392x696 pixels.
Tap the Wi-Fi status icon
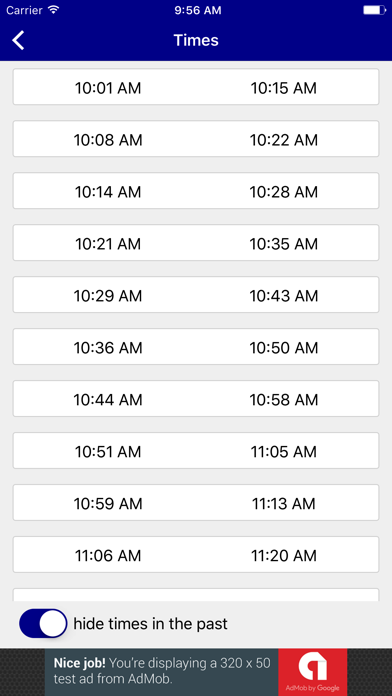(x=54, y=10)
